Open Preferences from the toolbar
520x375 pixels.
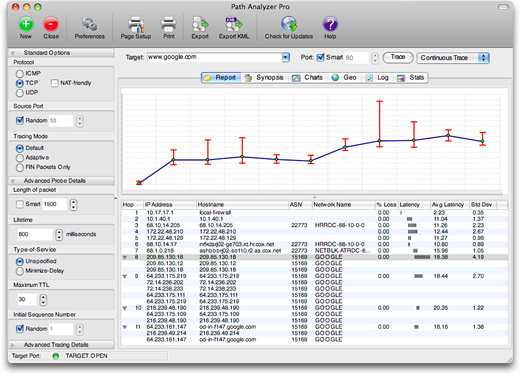(89, 24)
